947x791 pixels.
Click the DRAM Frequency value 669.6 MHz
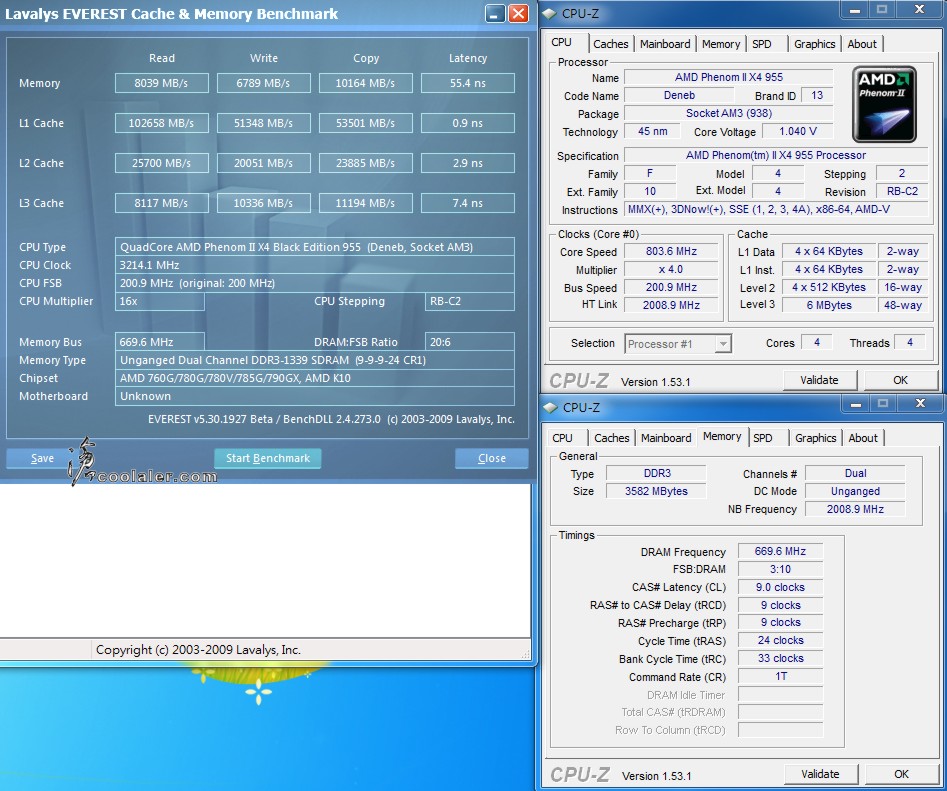tap(780, 551)
